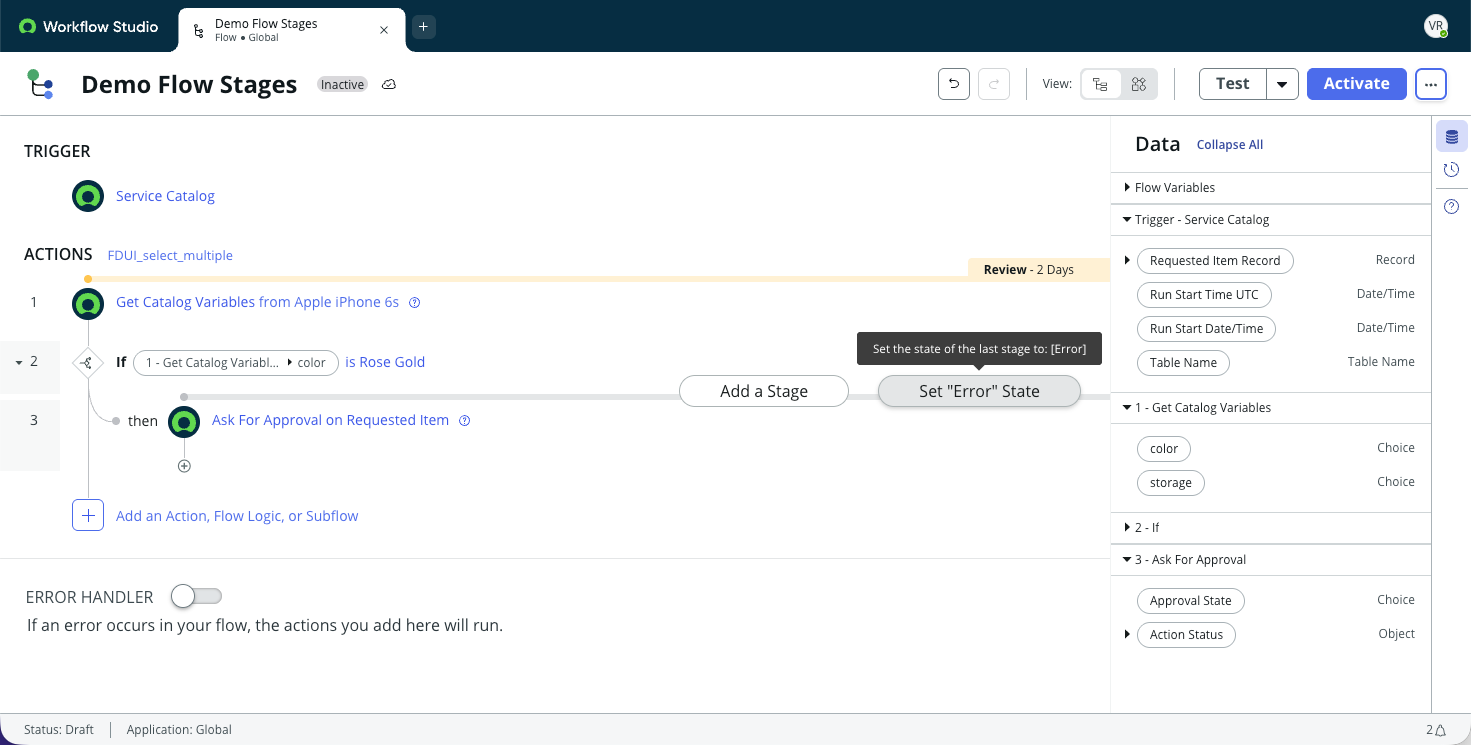The height and width of the screenshot is (745, 1471).
Task: Click help icon beside Ask For Approval
Action: coord(465,420)
